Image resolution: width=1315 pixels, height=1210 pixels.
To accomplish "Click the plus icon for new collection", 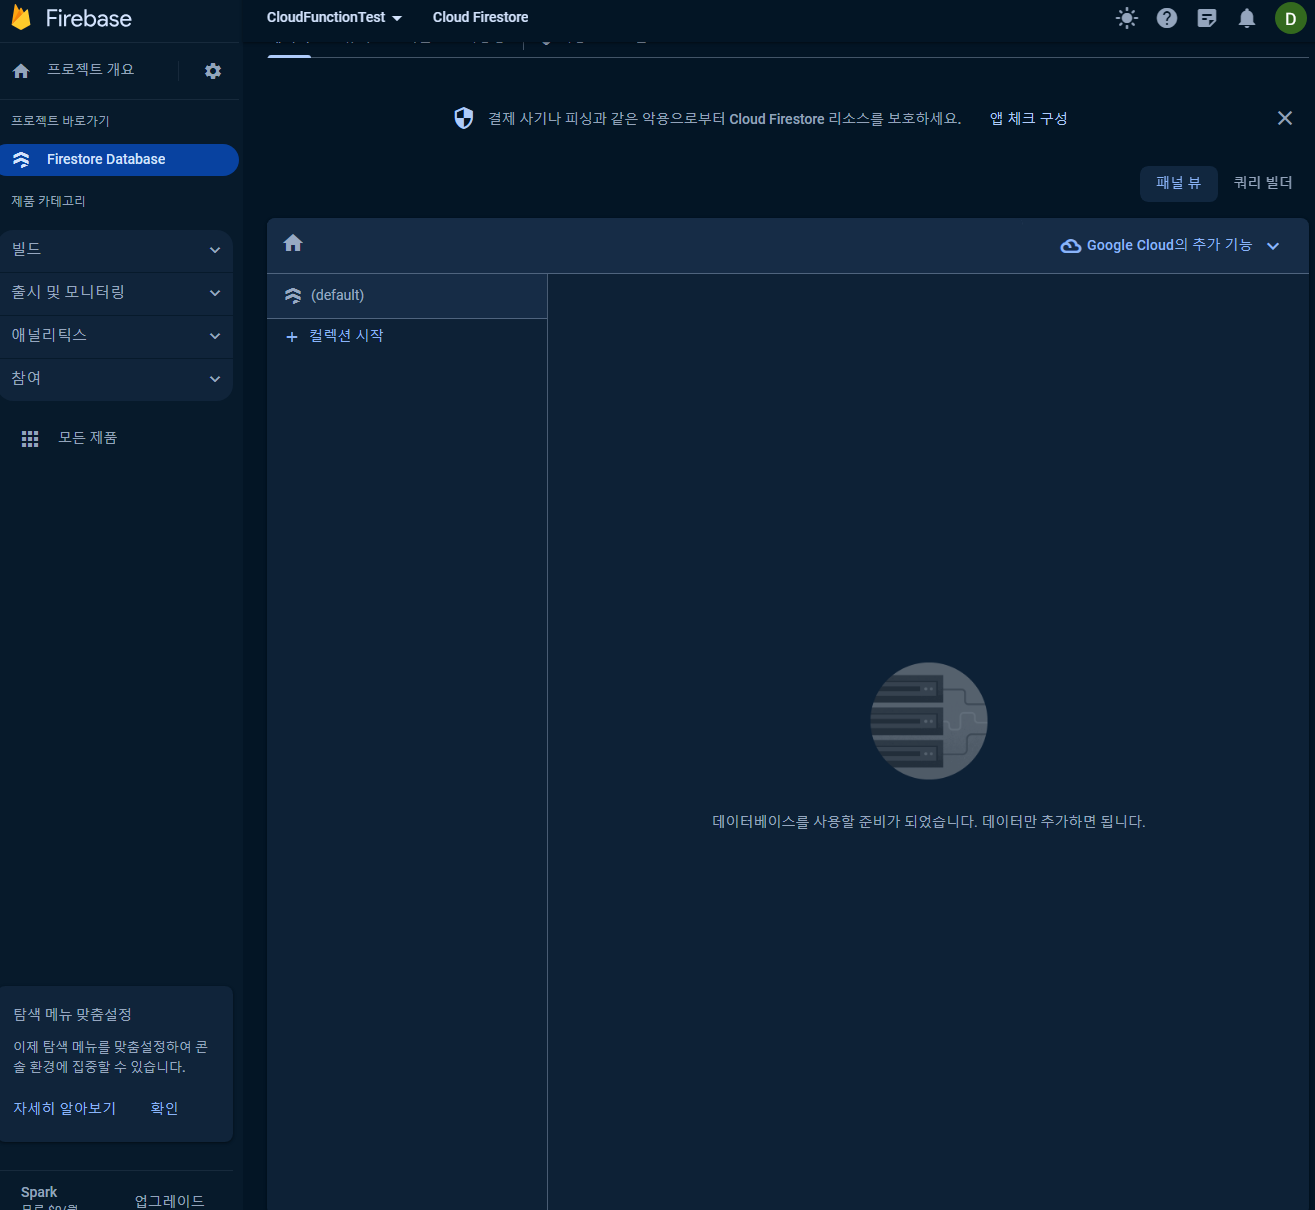I will pos(292,337).
